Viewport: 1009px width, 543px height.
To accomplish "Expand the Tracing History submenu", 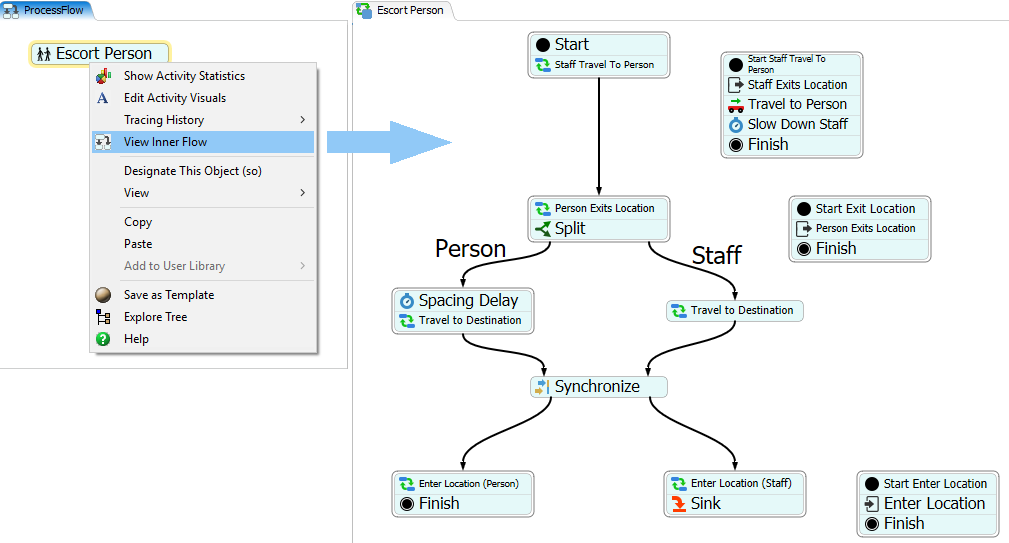I will tap(303, 120).
